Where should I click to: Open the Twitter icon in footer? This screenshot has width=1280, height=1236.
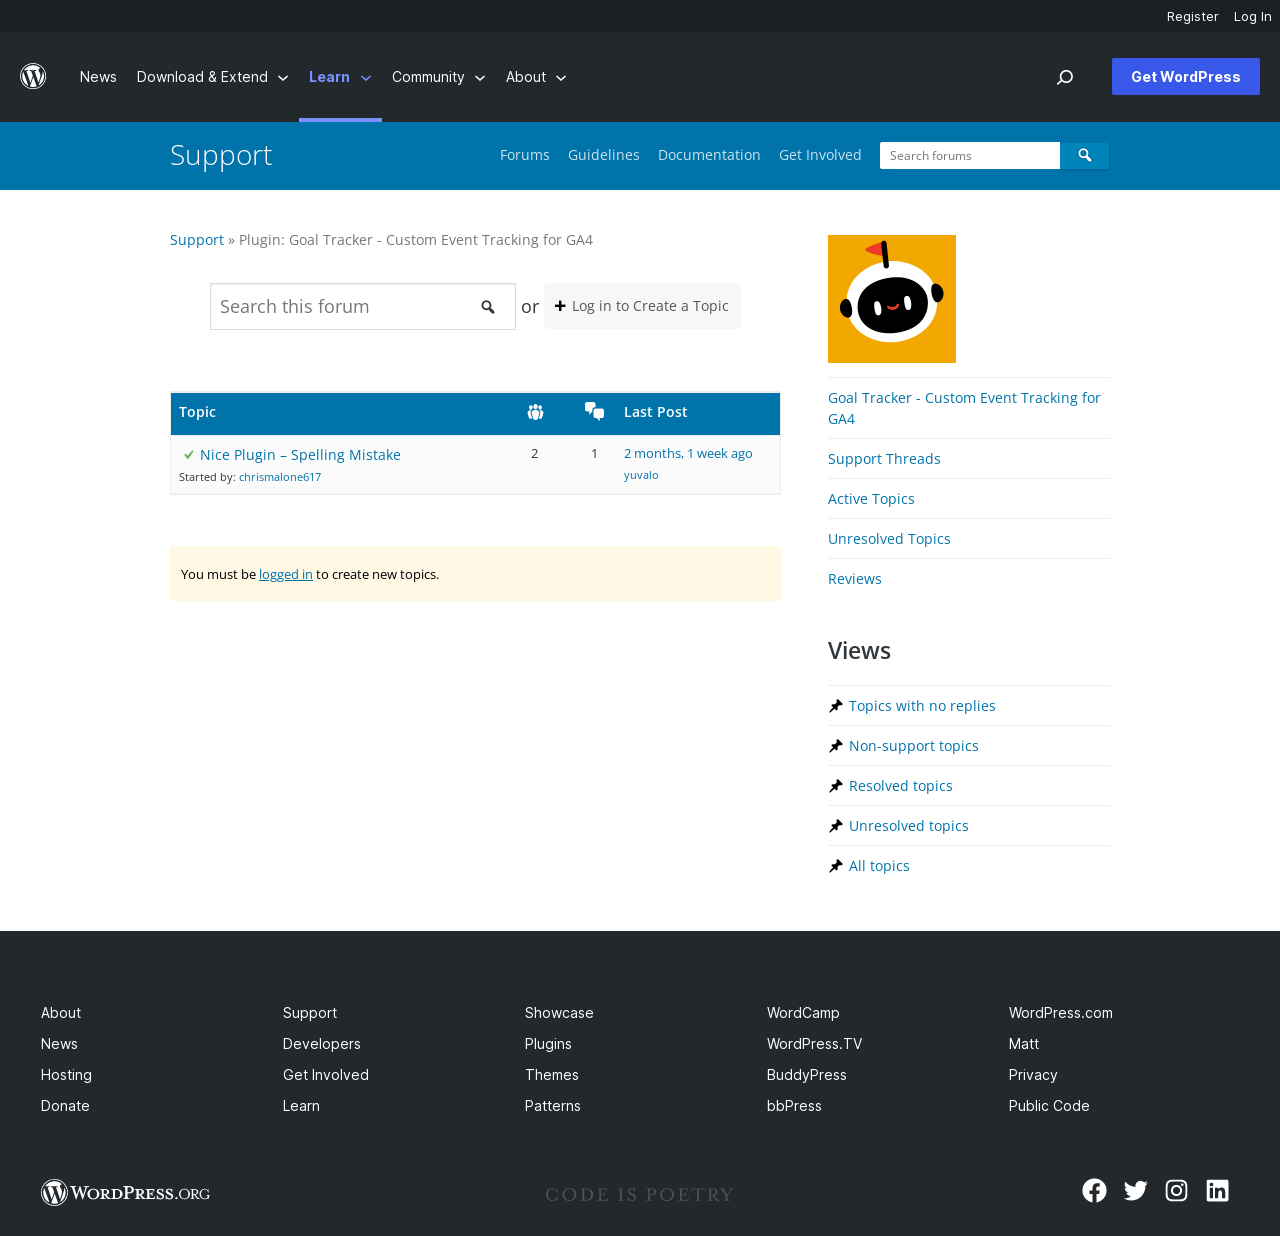tap(1135, 1190)
